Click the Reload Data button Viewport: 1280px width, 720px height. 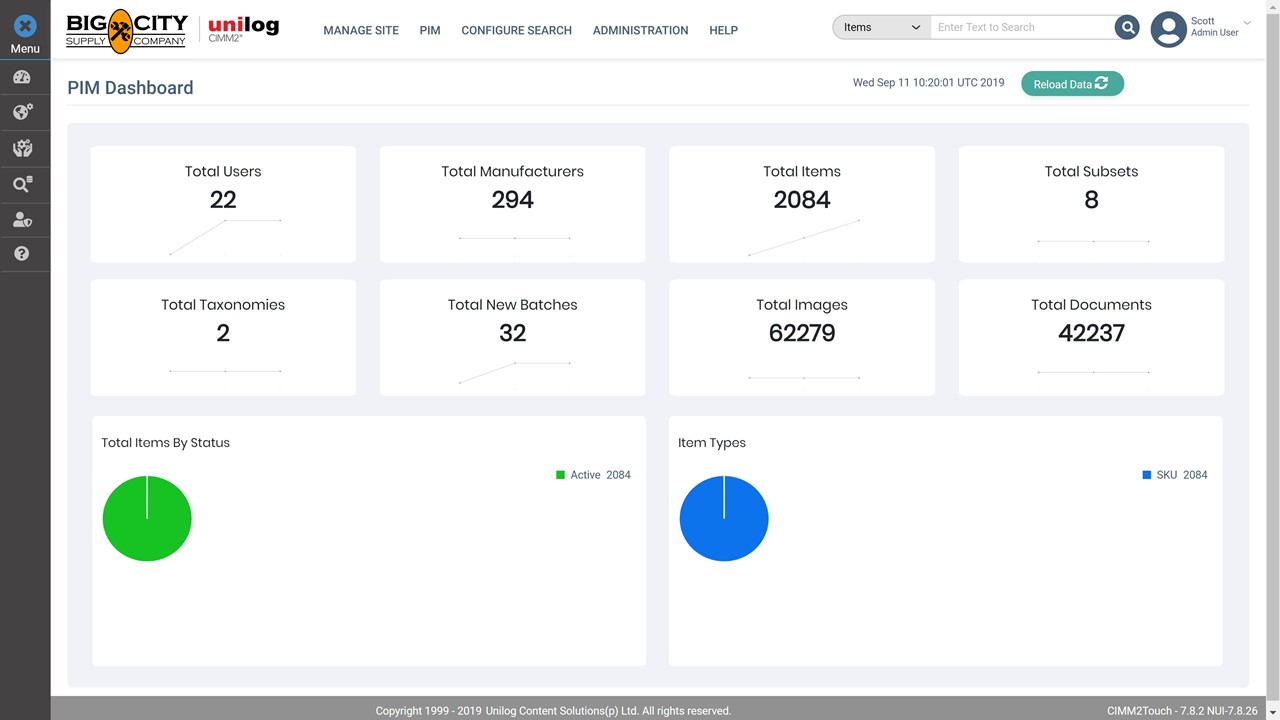(x=1072, y=84)
